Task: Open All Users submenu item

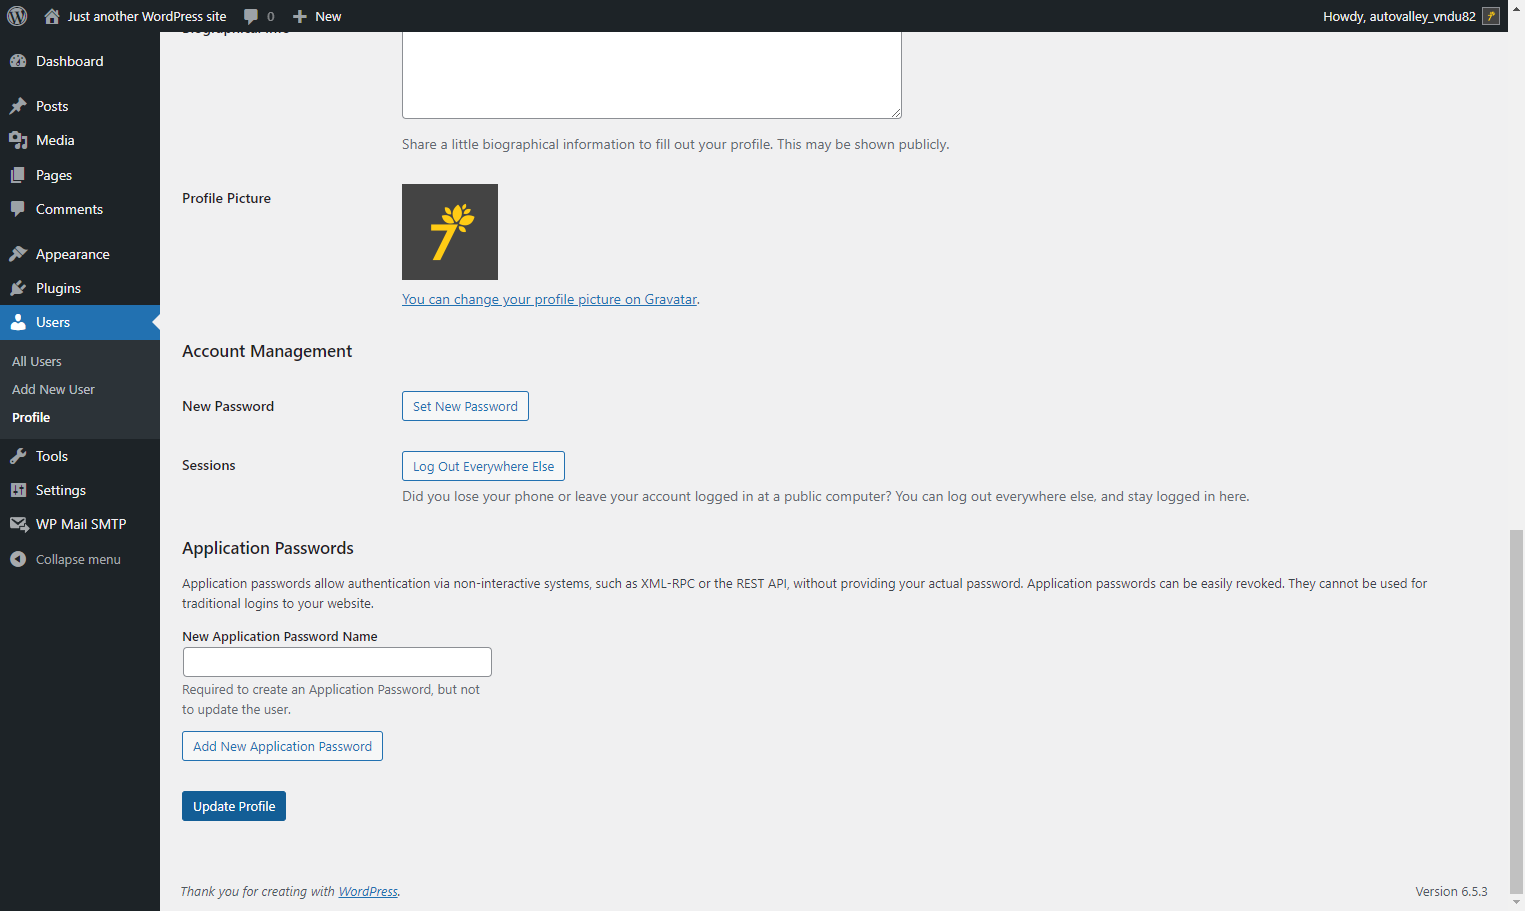Action: click(37, 361)
